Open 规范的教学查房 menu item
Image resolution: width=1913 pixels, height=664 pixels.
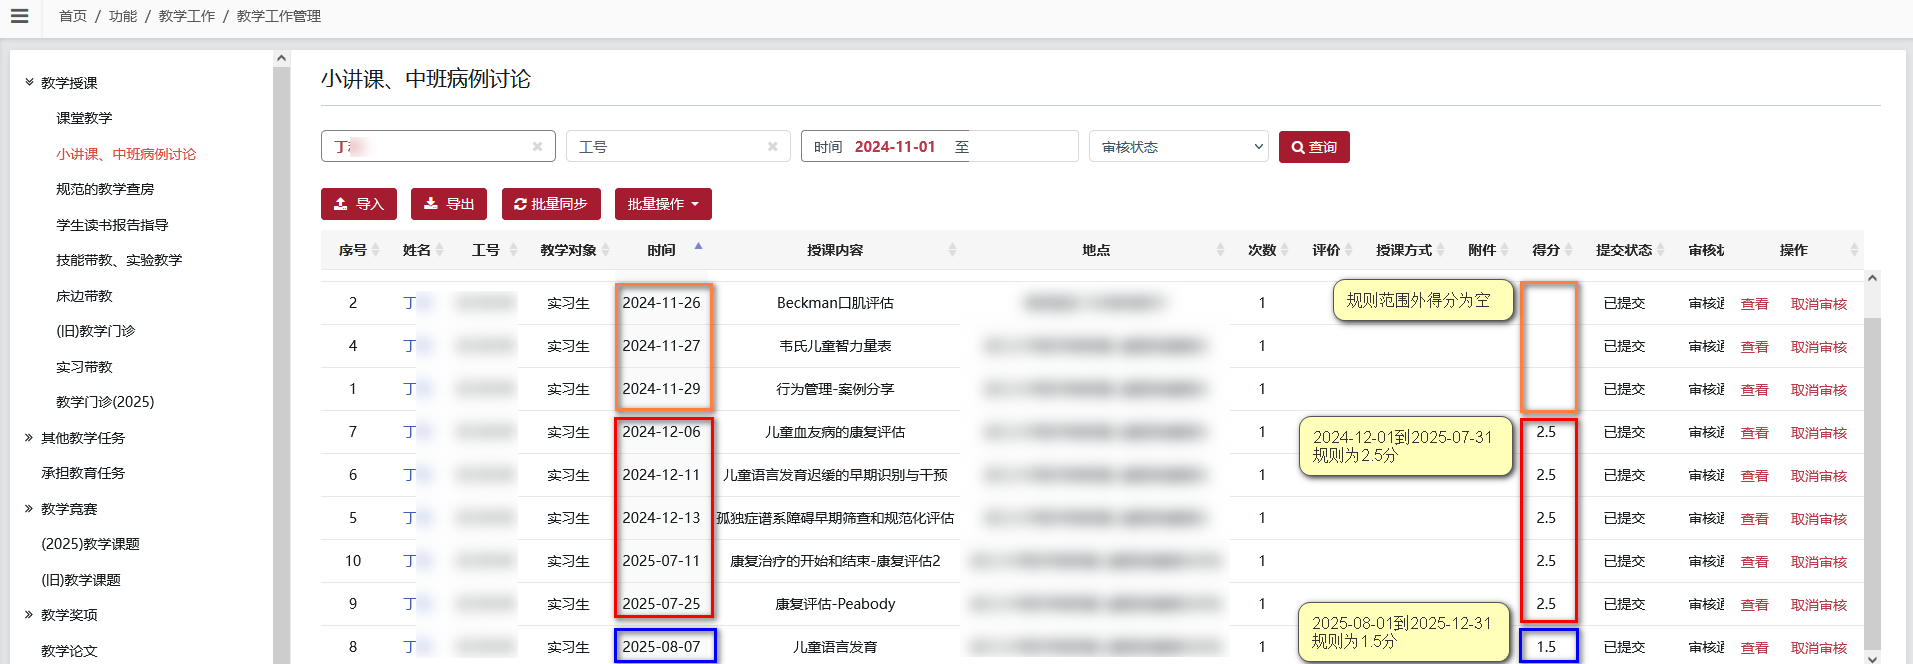(x=105, y=189)
